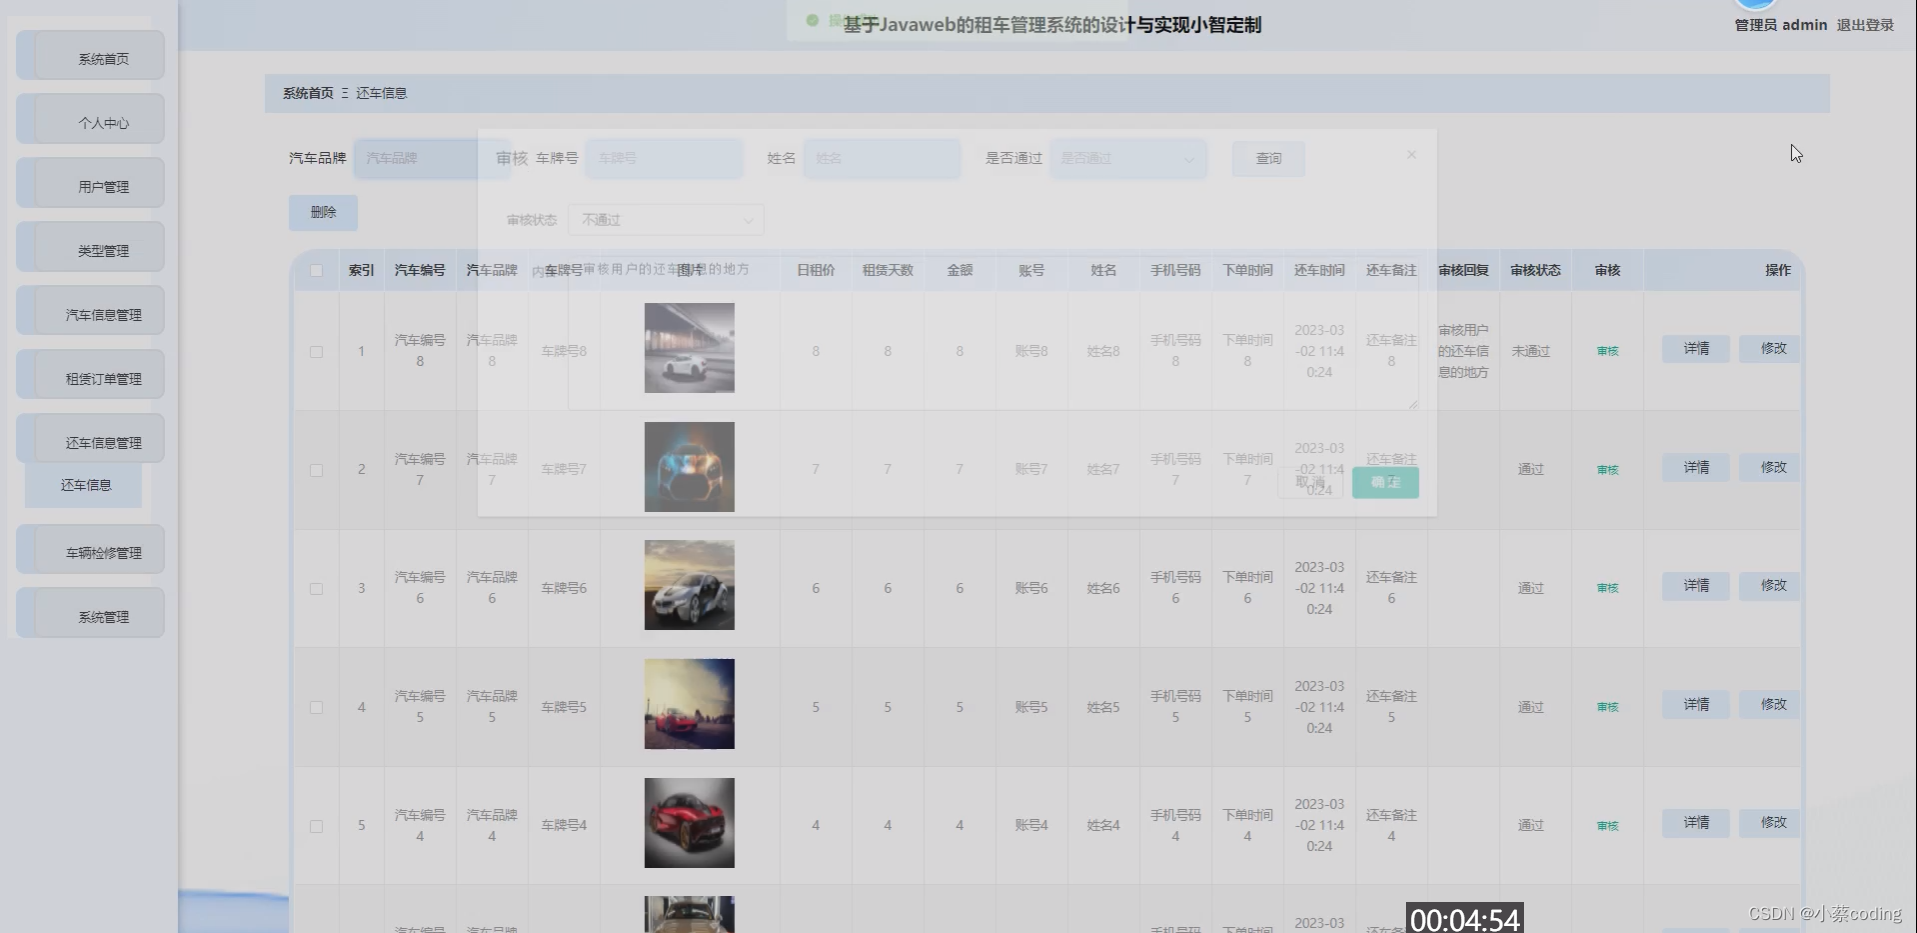Expand the 系统管理 sidebar menu
Viewport: 1917px width, 933px height.
[90, 614]
